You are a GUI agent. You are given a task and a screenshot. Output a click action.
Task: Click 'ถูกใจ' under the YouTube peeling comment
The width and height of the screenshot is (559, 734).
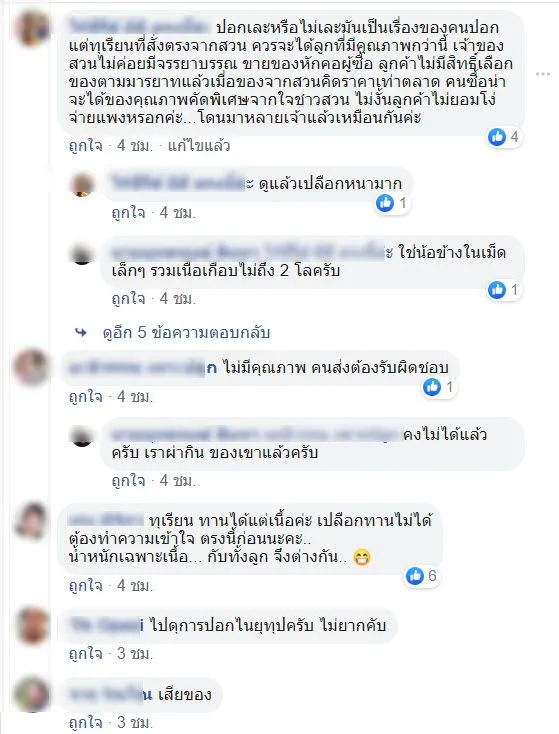tap(85, 653)
